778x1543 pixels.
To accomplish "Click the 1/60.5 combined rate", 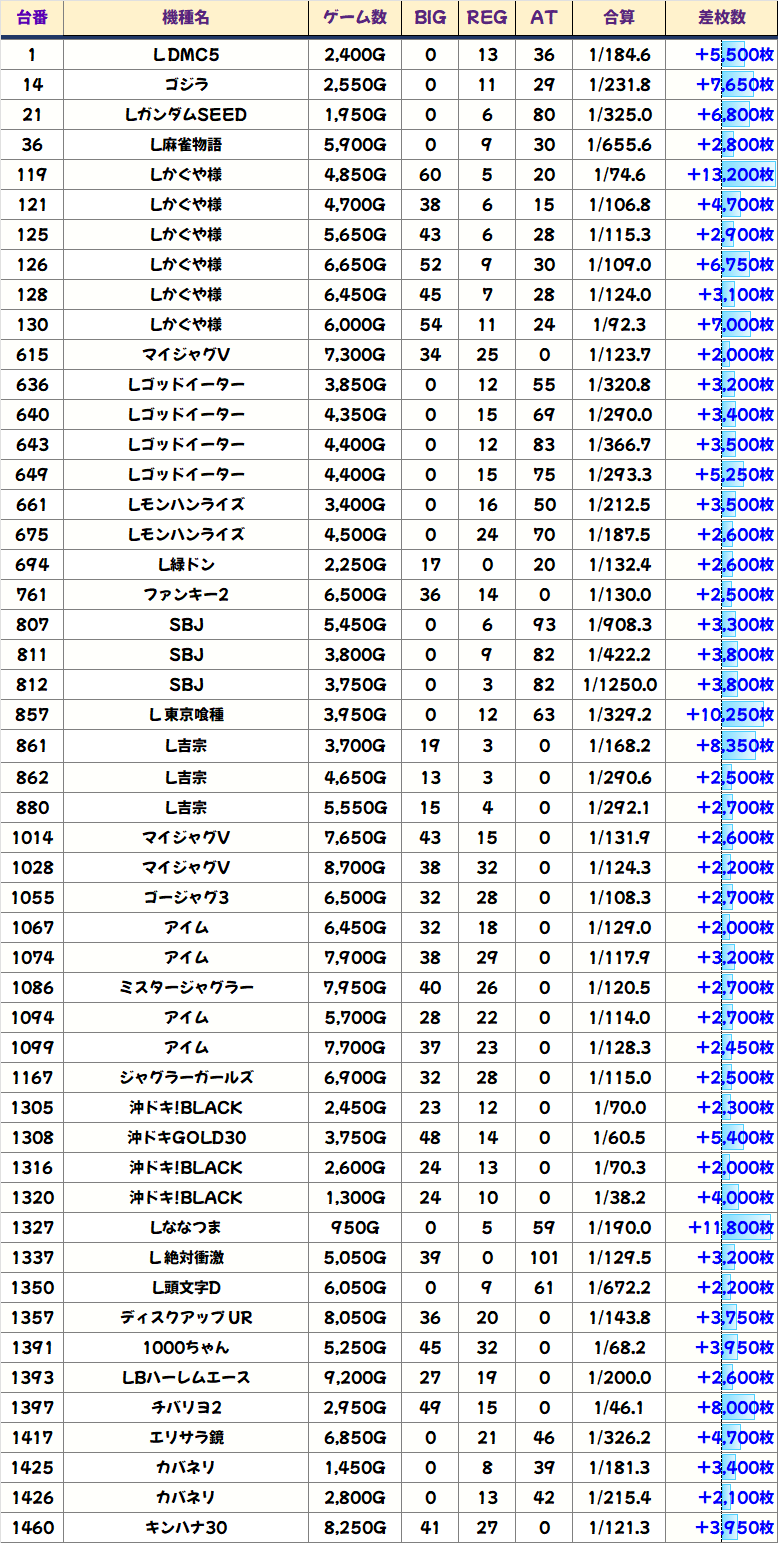I will point(619,1137).
